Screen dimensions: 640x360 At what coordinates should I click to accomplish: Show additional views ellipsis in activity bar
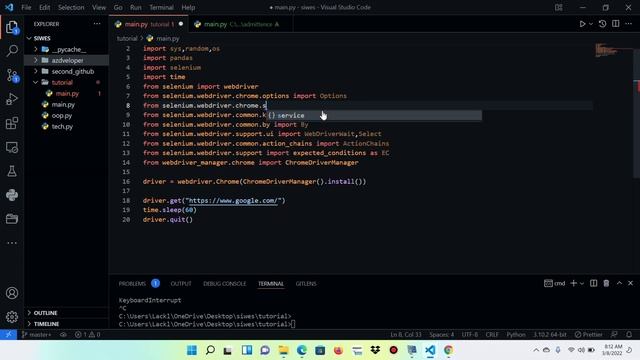click(12, 243)
